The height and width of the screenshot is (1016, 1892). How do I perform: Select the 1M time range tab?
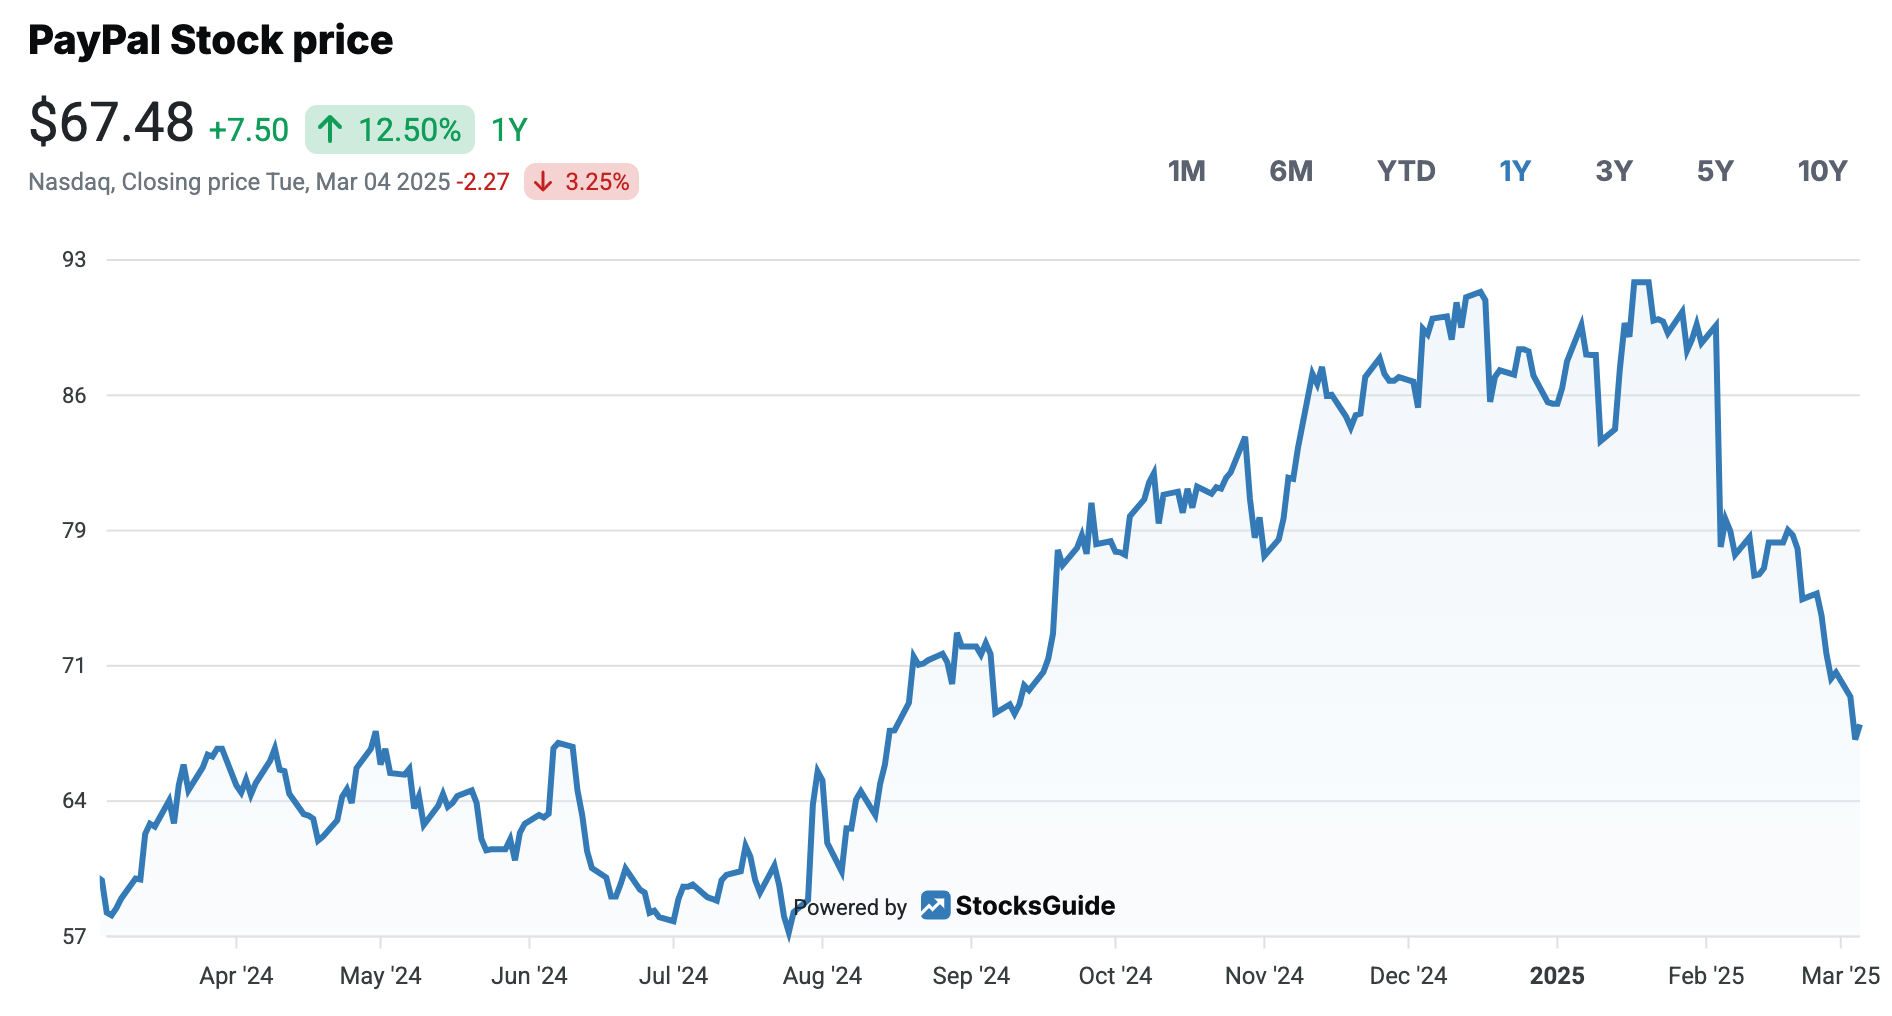point(1186,171)
